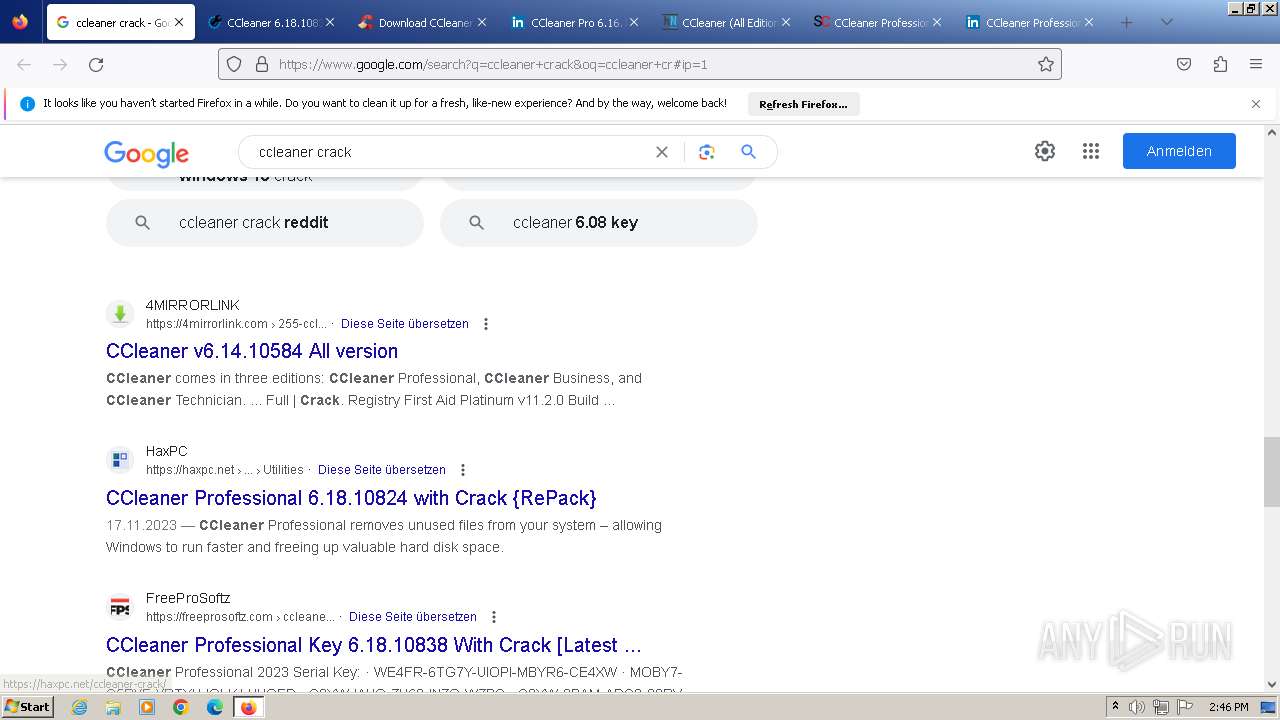Viewport: 1280px width, 720px height.
Task: Focus the Google search input field
Action: [x=450, y=152]
